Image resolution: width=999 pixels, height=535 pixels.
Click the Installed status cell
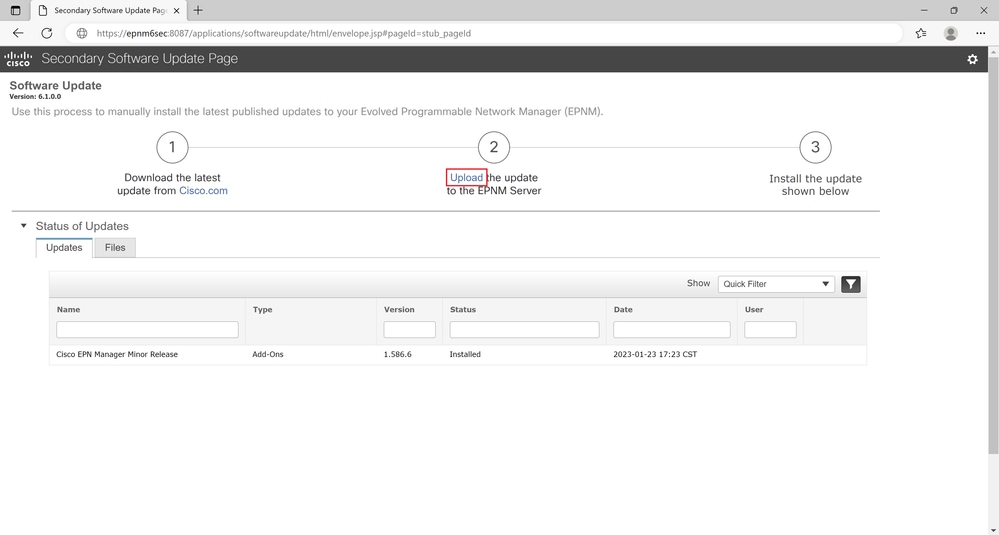point(465,355)
